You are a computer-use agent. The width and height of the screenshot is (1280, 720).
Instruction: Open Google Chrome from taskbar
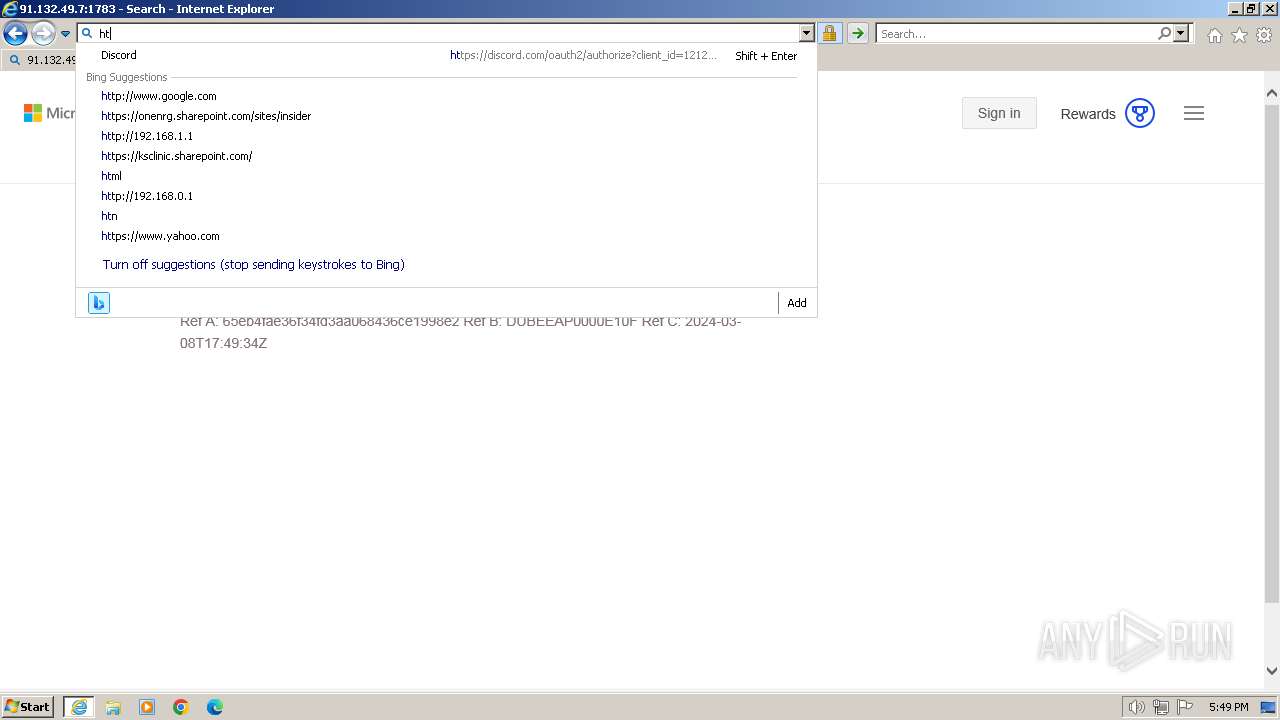click(181, 707)
